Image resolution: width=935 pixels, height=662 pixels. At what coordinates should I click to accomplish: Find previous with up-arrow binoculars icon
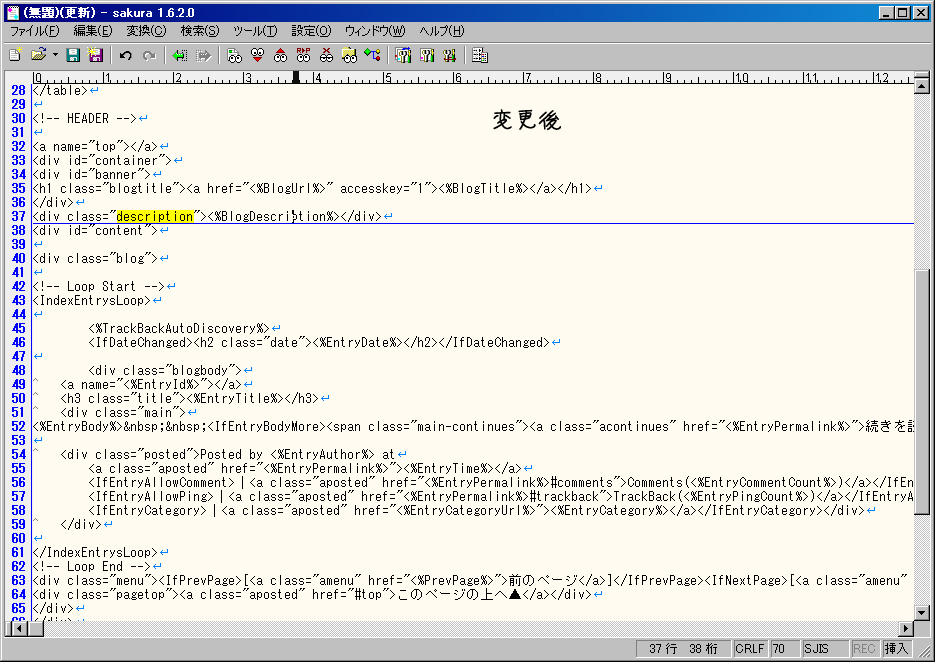click(280, 55)
